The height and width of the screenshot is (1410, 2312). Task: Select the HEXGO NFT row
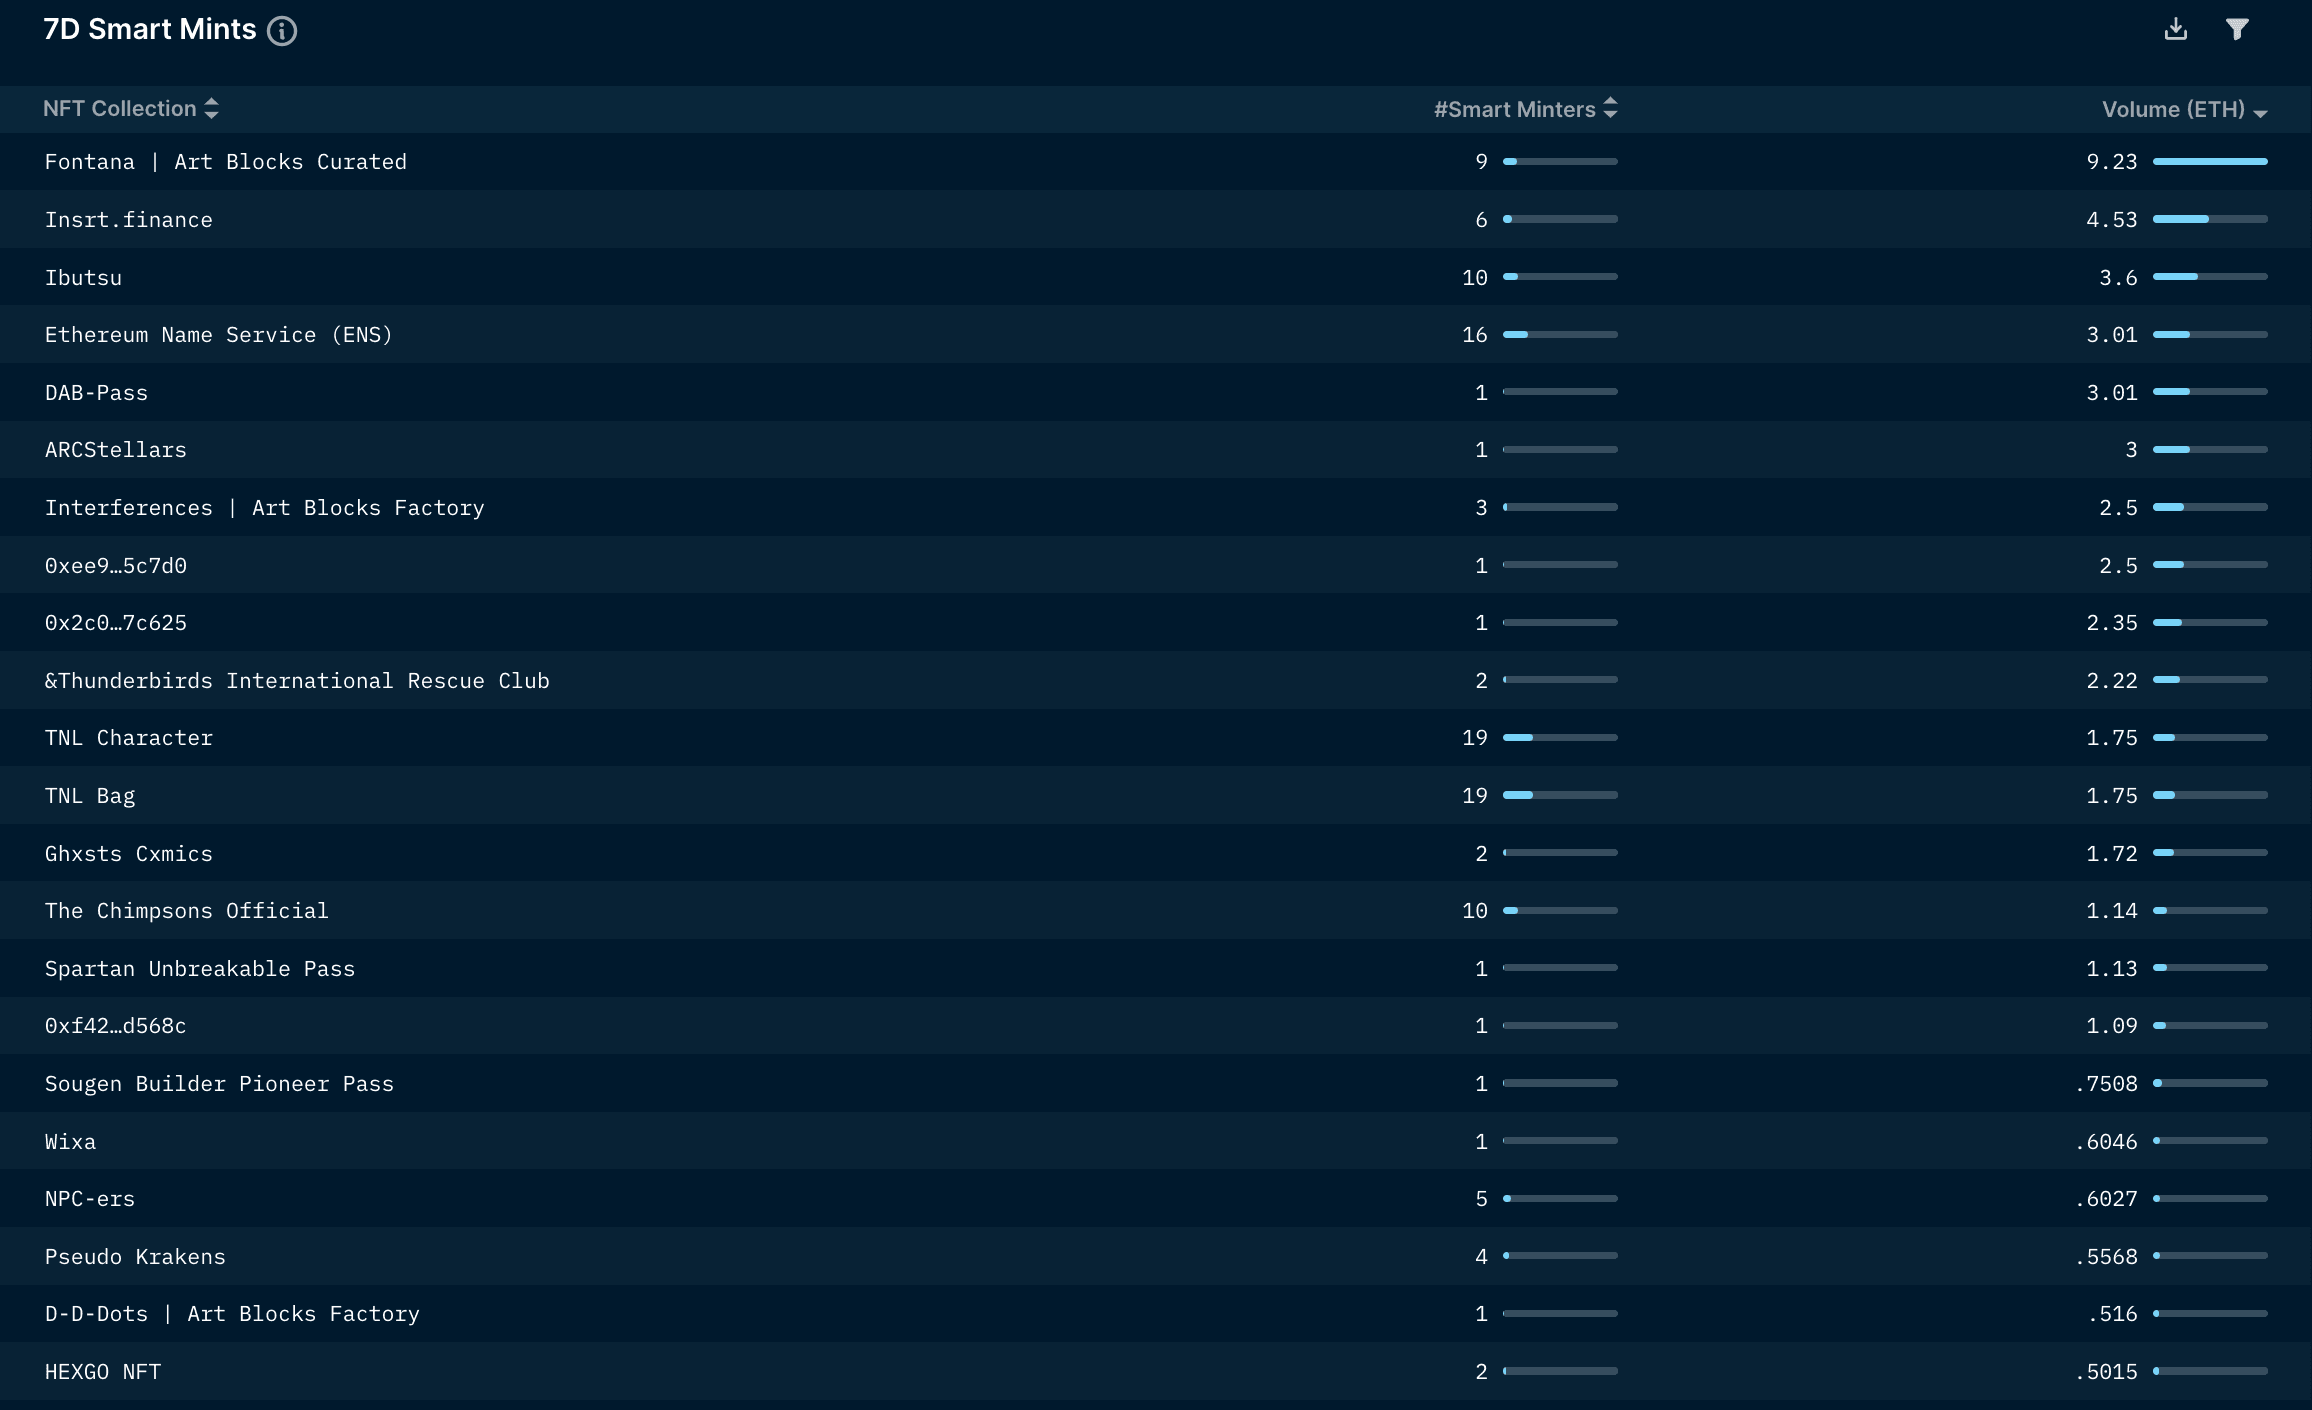pyautogui.click(x=103, y=1372)
